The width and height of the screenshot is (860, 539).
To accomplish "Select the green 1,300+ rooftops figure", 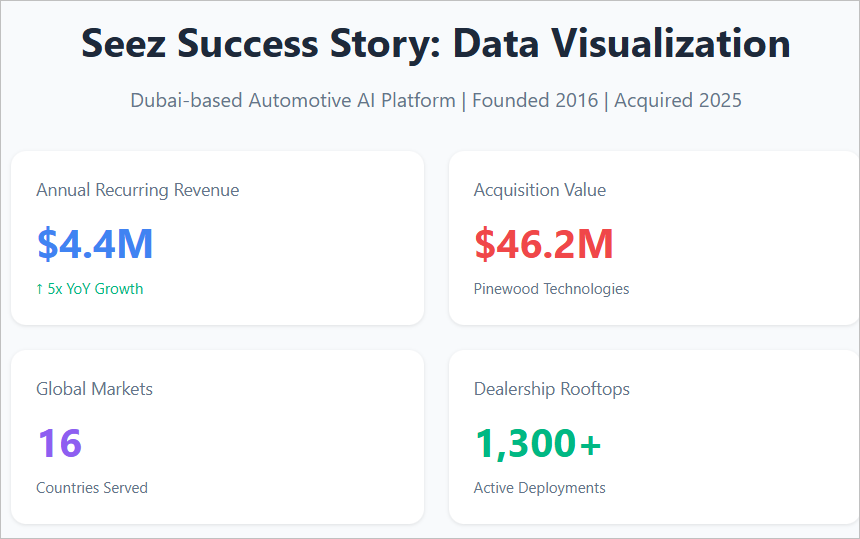I will tap(538, 443).
